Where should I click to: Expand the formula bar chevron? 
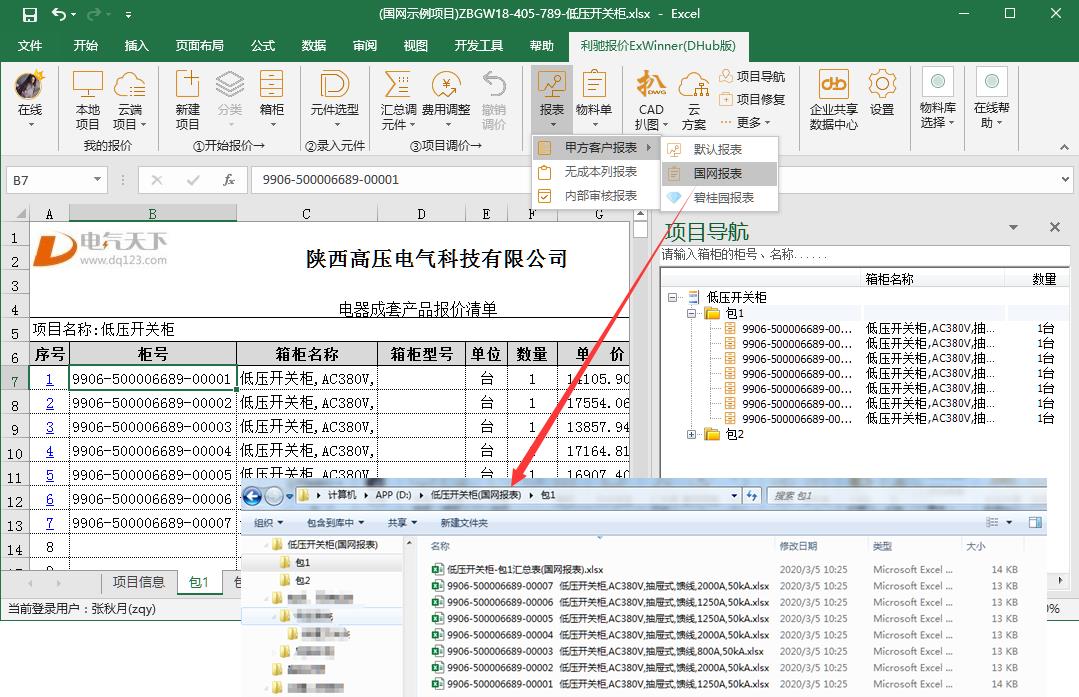click(1065, 180)
